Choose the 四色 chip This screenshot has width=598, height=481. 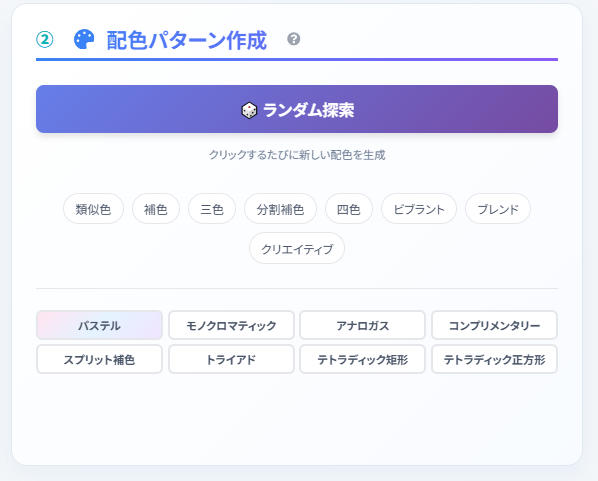click(x=349, y=209)
